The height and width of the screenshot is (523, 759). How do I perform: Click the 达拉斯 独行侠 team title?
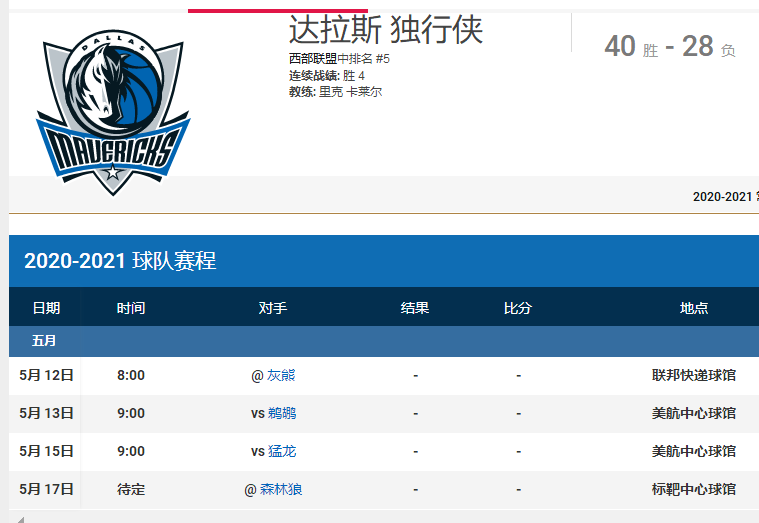(385, 30)
